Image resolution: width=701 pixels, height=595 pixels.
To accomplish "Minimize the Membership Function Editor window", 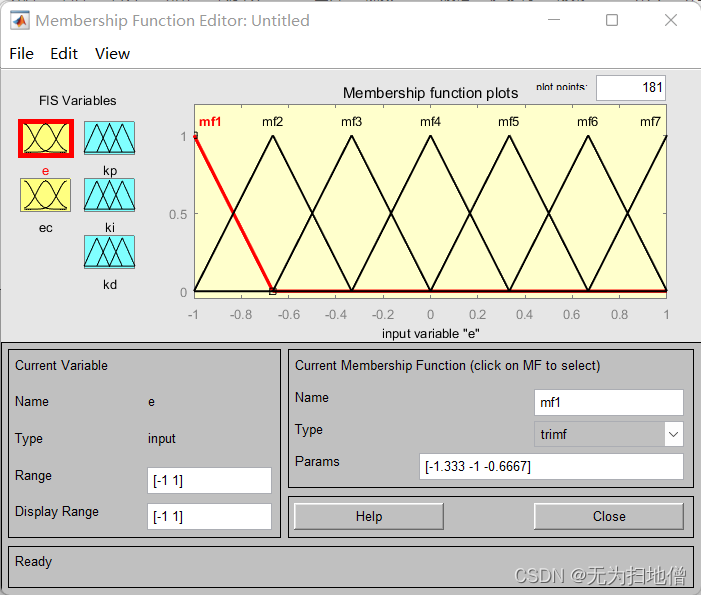I will pos(554,20).
